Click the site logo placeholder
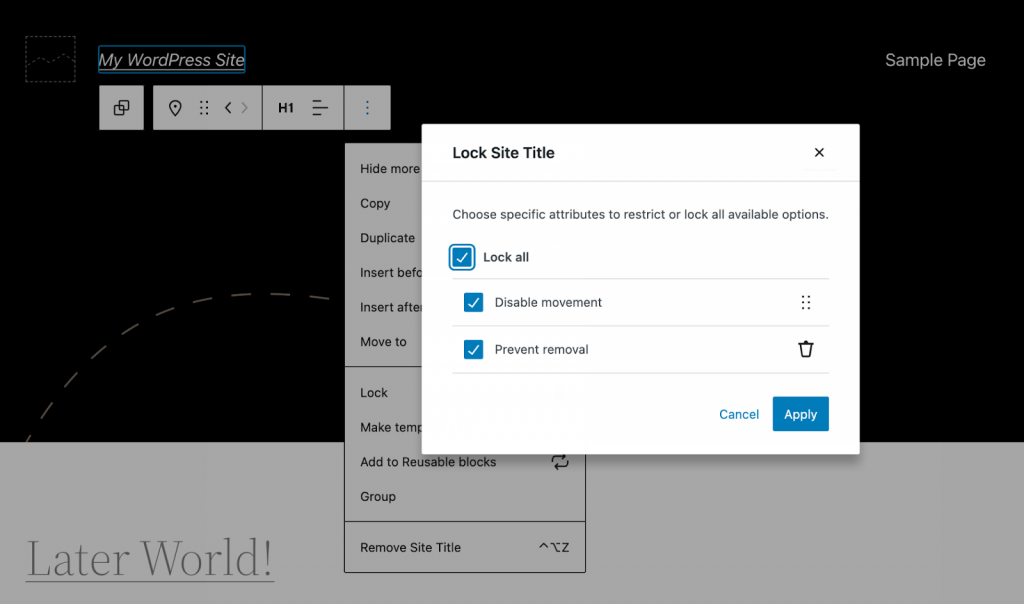1024x604 pixels. click(50, 59)
